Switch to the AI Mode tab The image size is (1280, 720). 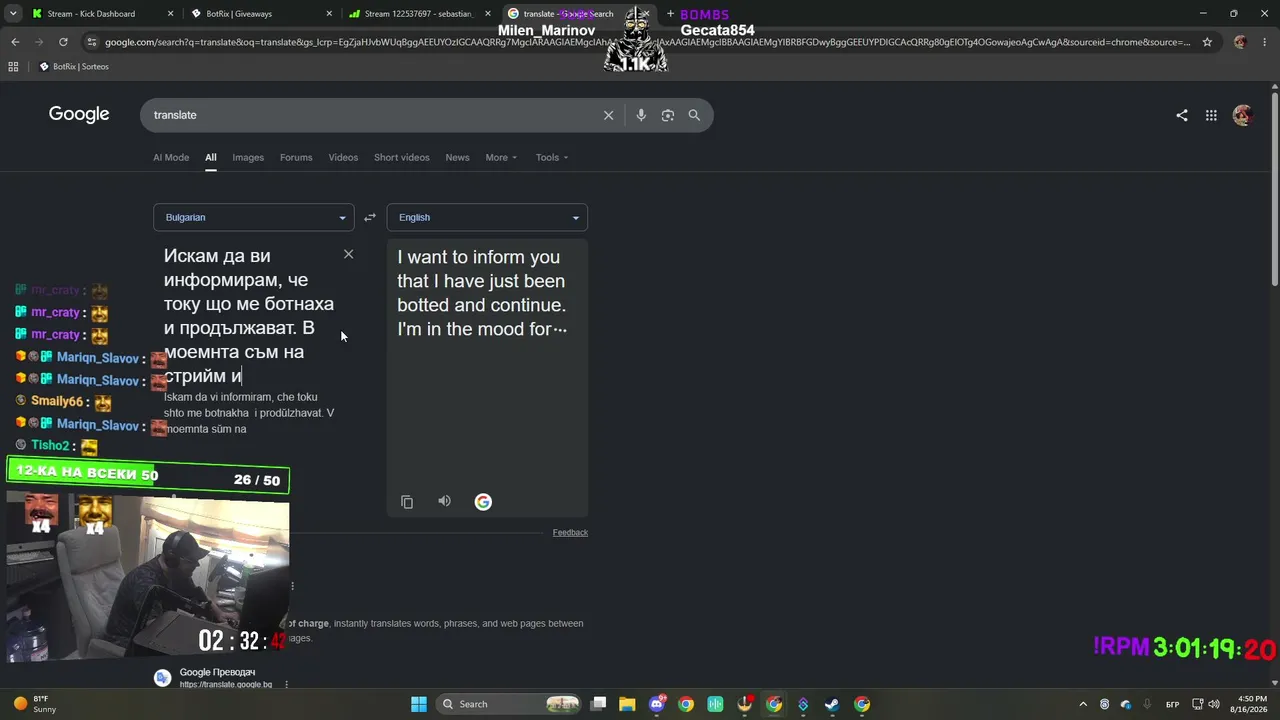coord(171,157)
